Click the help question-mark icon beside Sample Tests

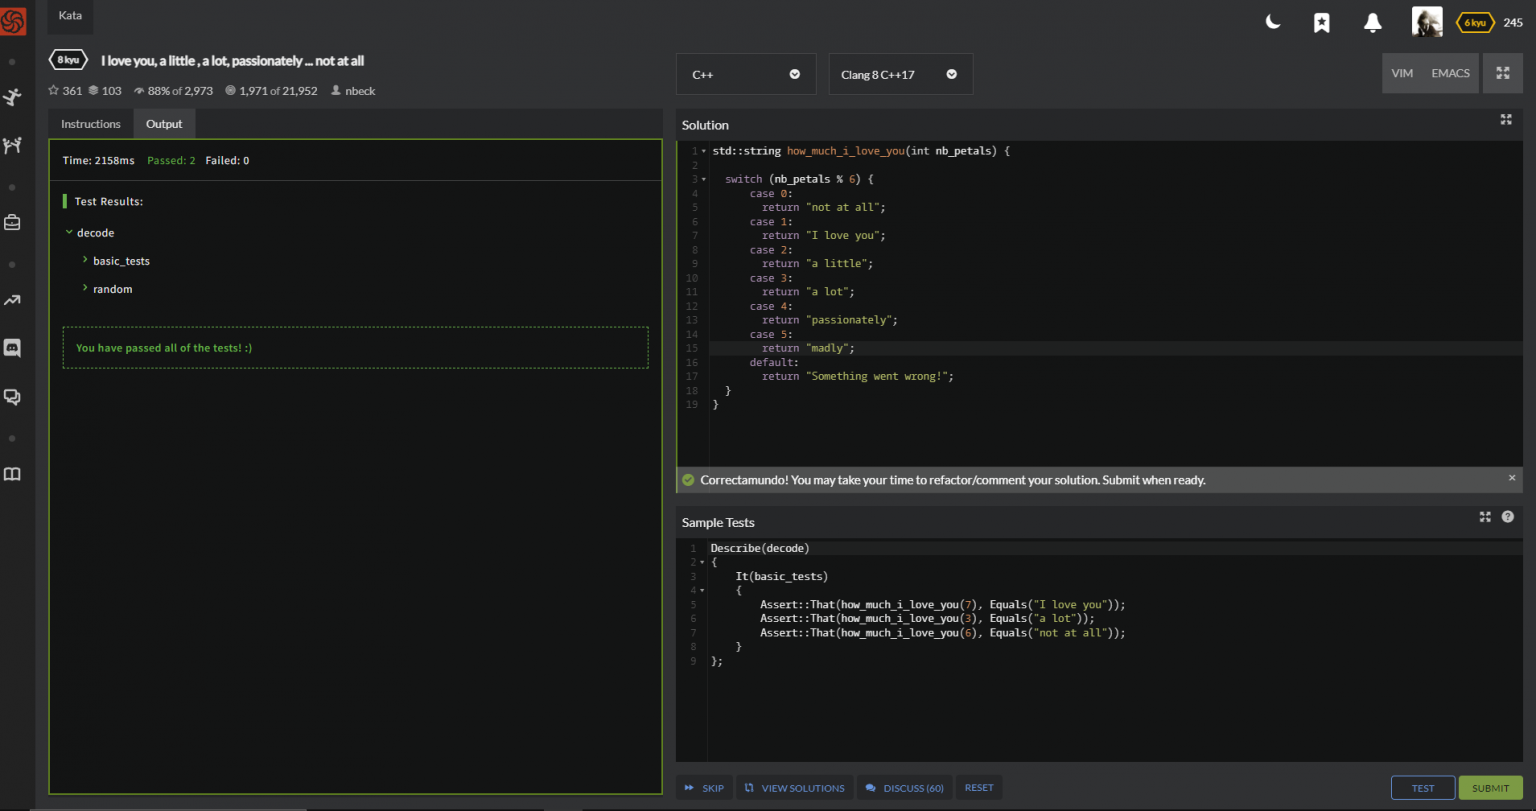pyautogui.click(x=1507, y=516)
